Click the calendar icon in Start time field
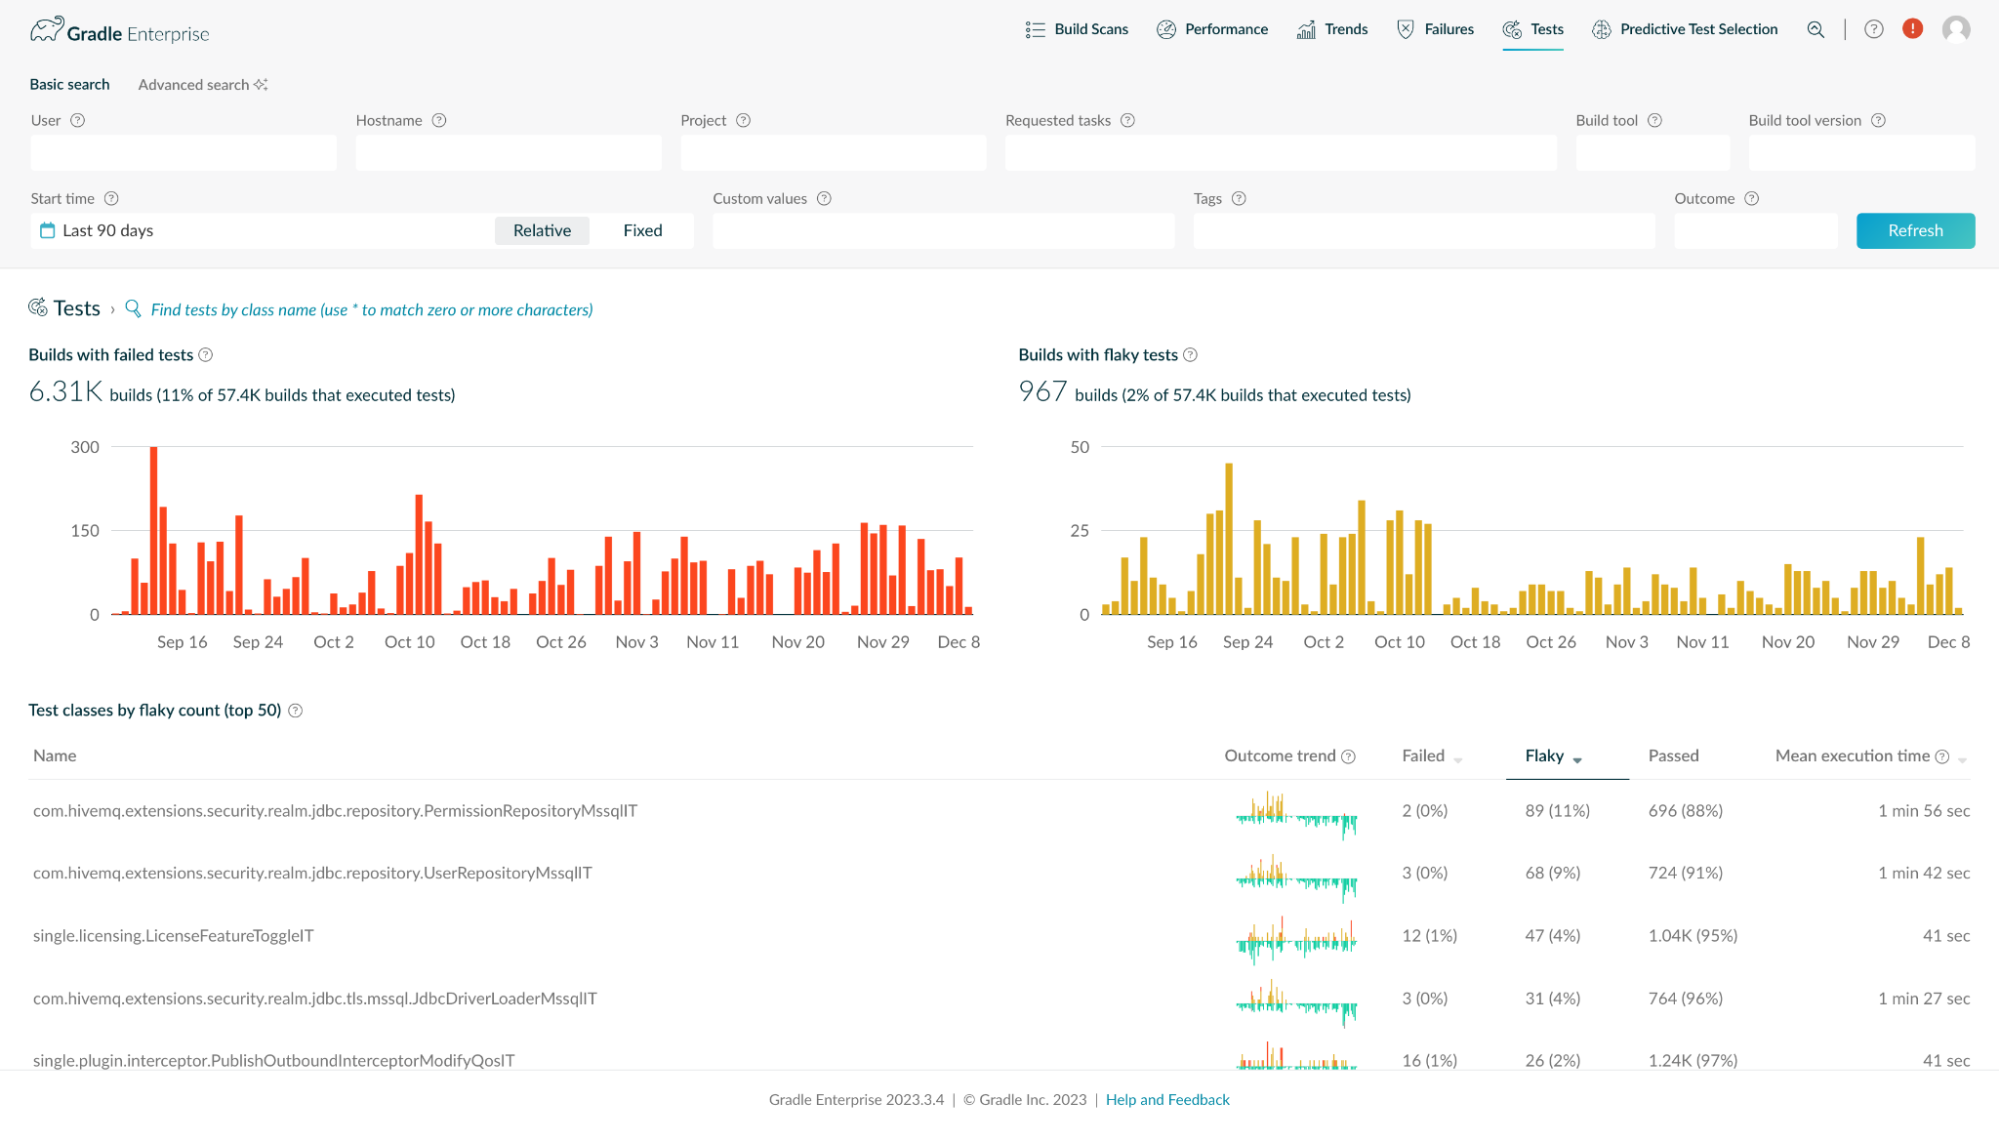 (x=47, y=231)
